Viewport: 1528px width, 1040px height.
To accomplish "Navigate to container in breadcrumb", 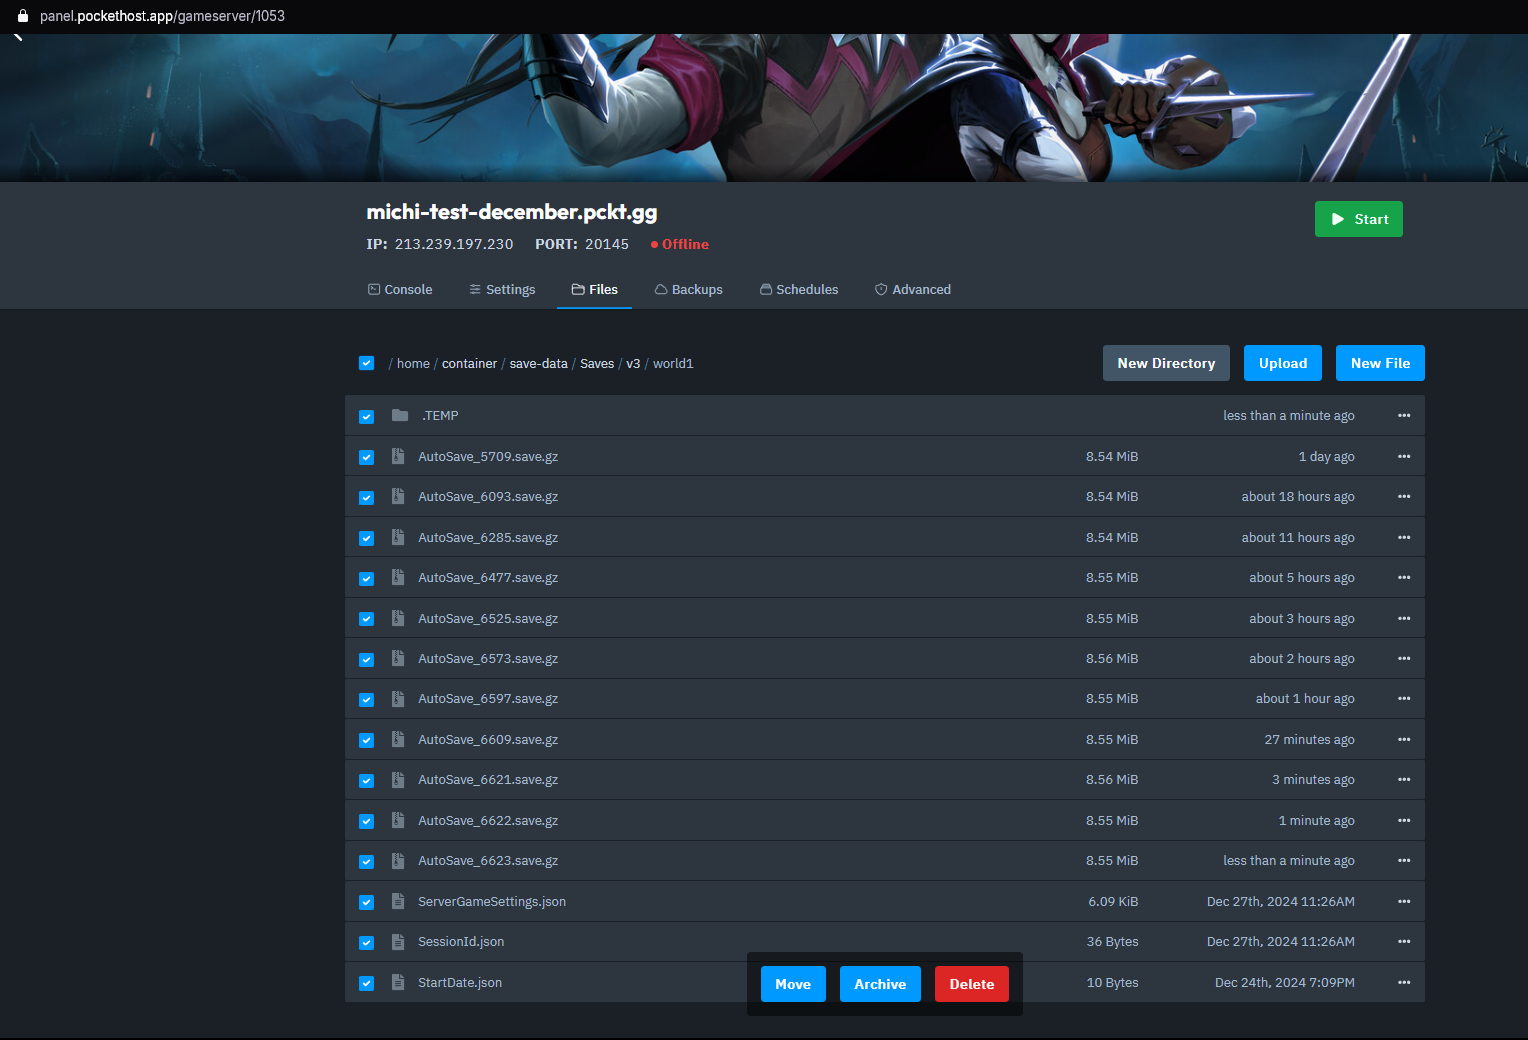I will 469,363.
